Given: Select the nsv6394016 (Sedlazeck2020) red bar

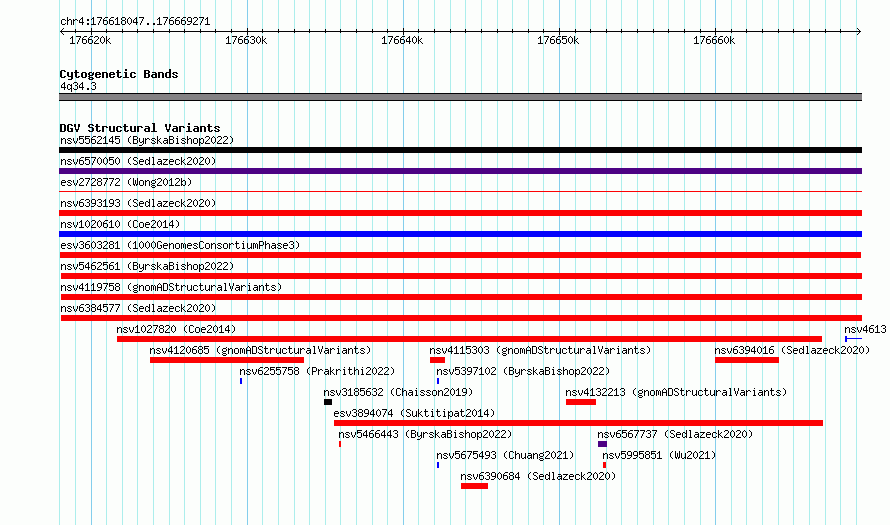Looking at the screenshot, I should tap(747, 360).
